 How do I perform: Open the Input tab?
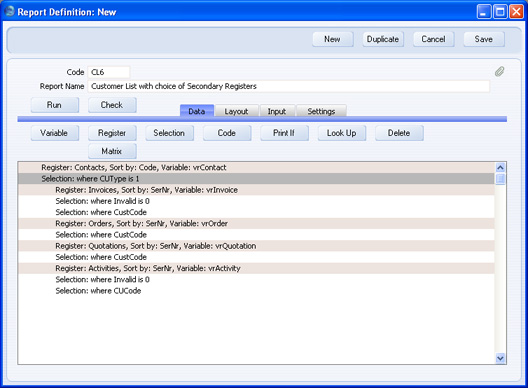pyautogui.click(x=277, y=111)
